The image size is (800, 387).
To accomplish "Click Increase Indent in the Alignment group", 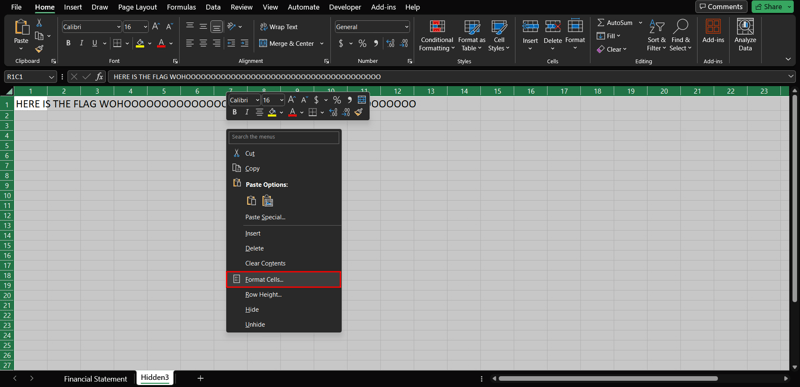I will pyautogui.click(x=244, y=43).
